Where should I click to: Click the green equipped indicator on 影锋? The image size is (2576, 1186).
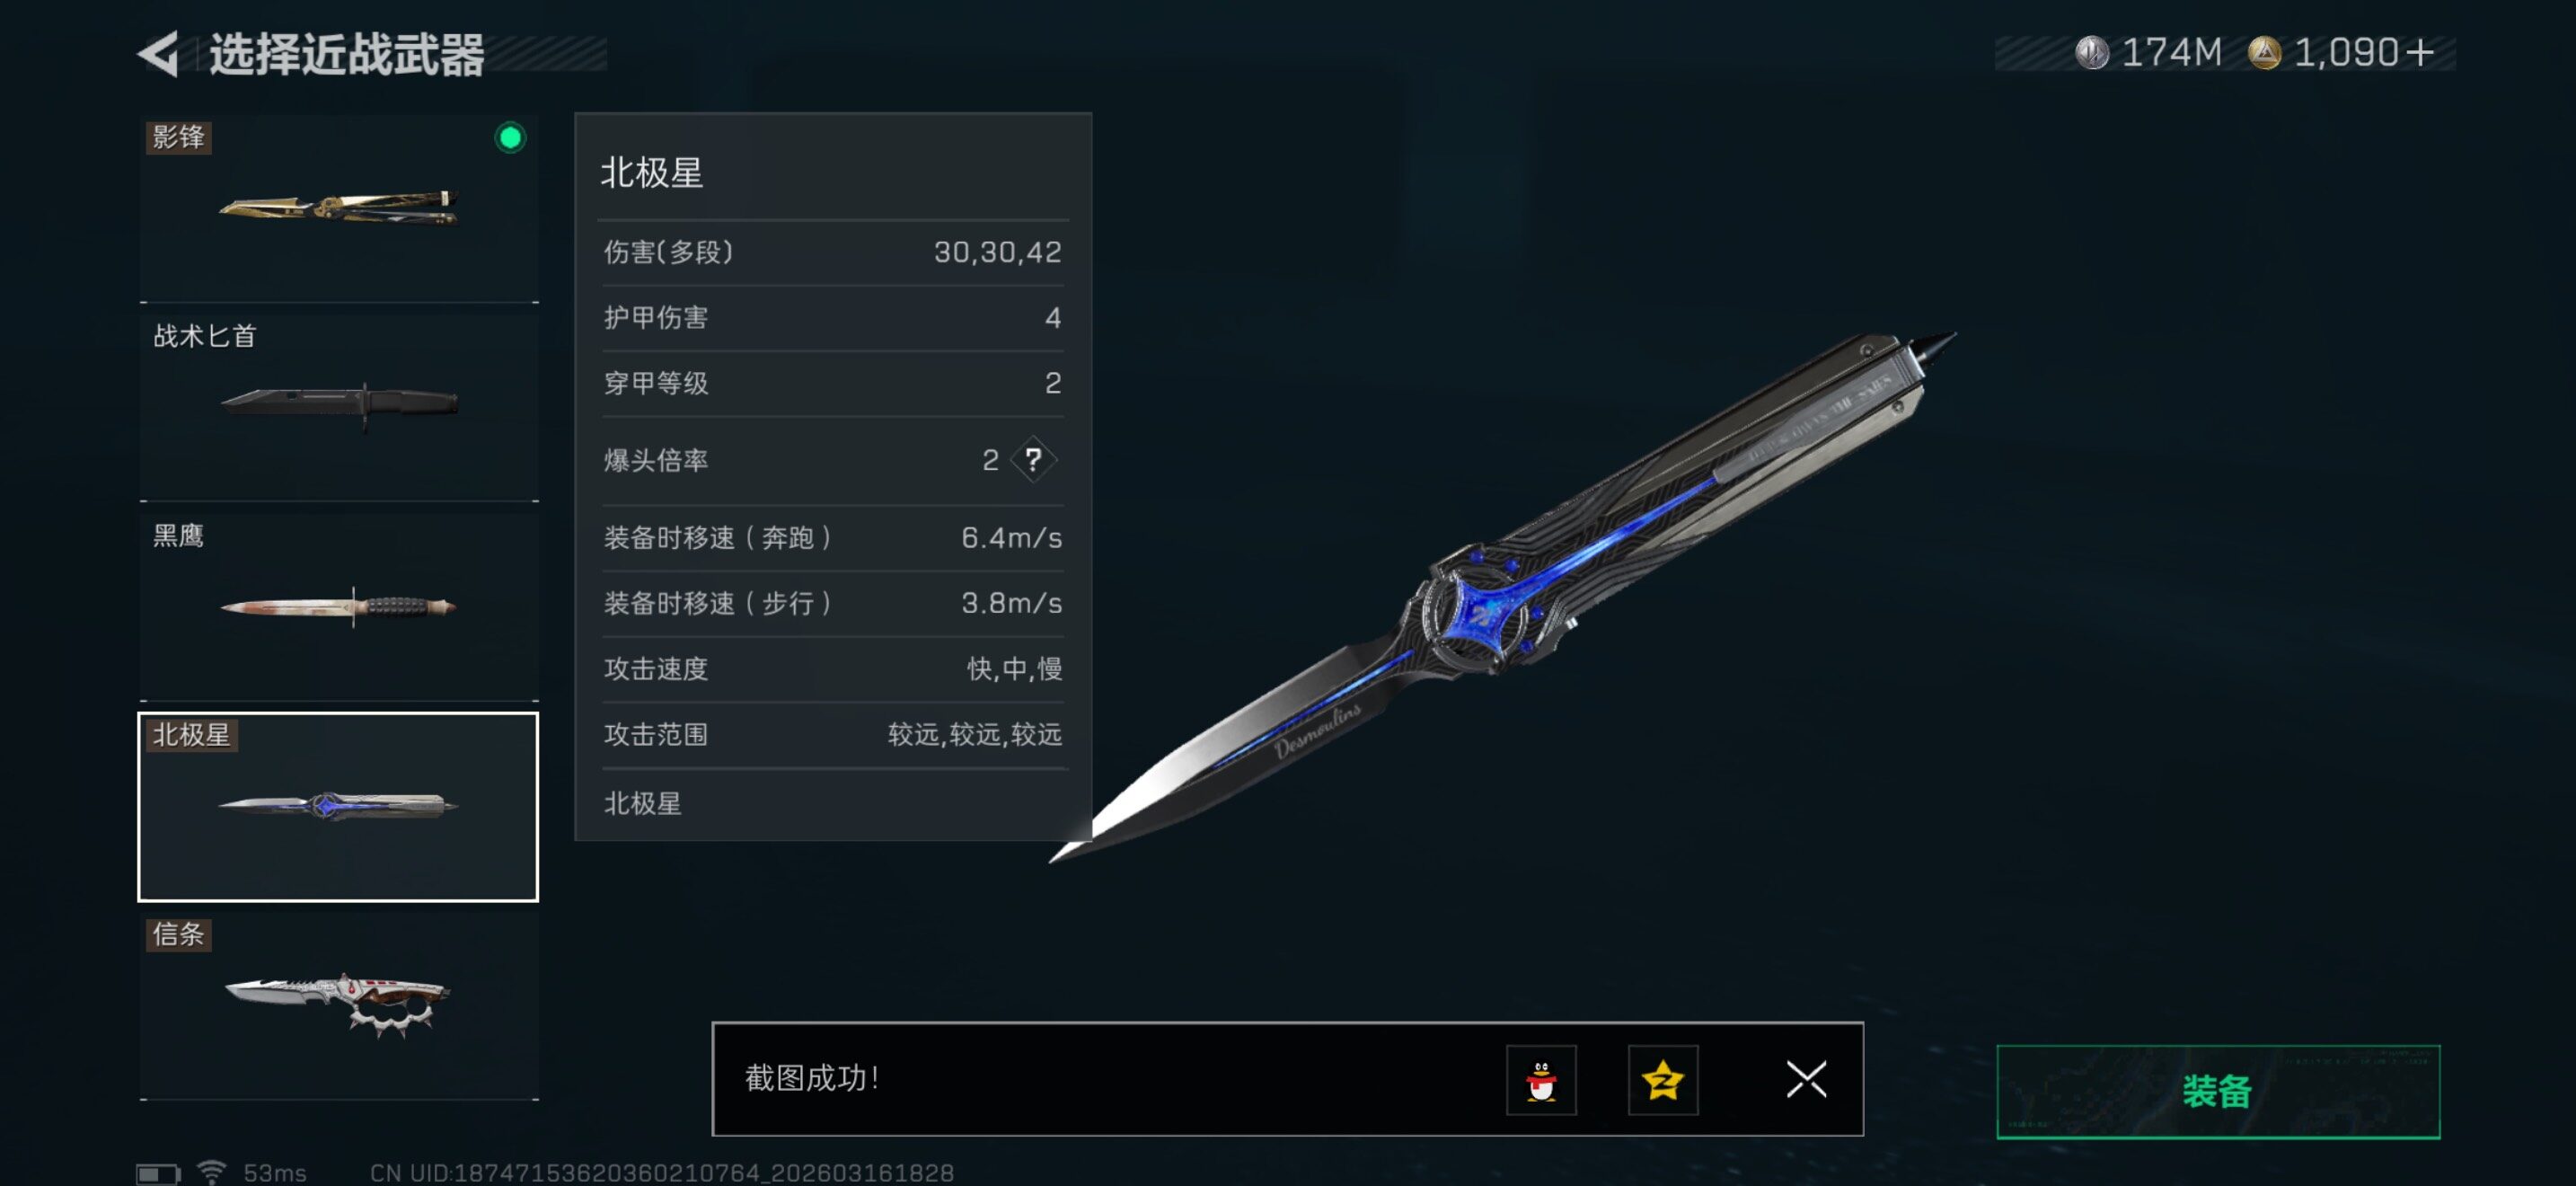tap(510, 137)
